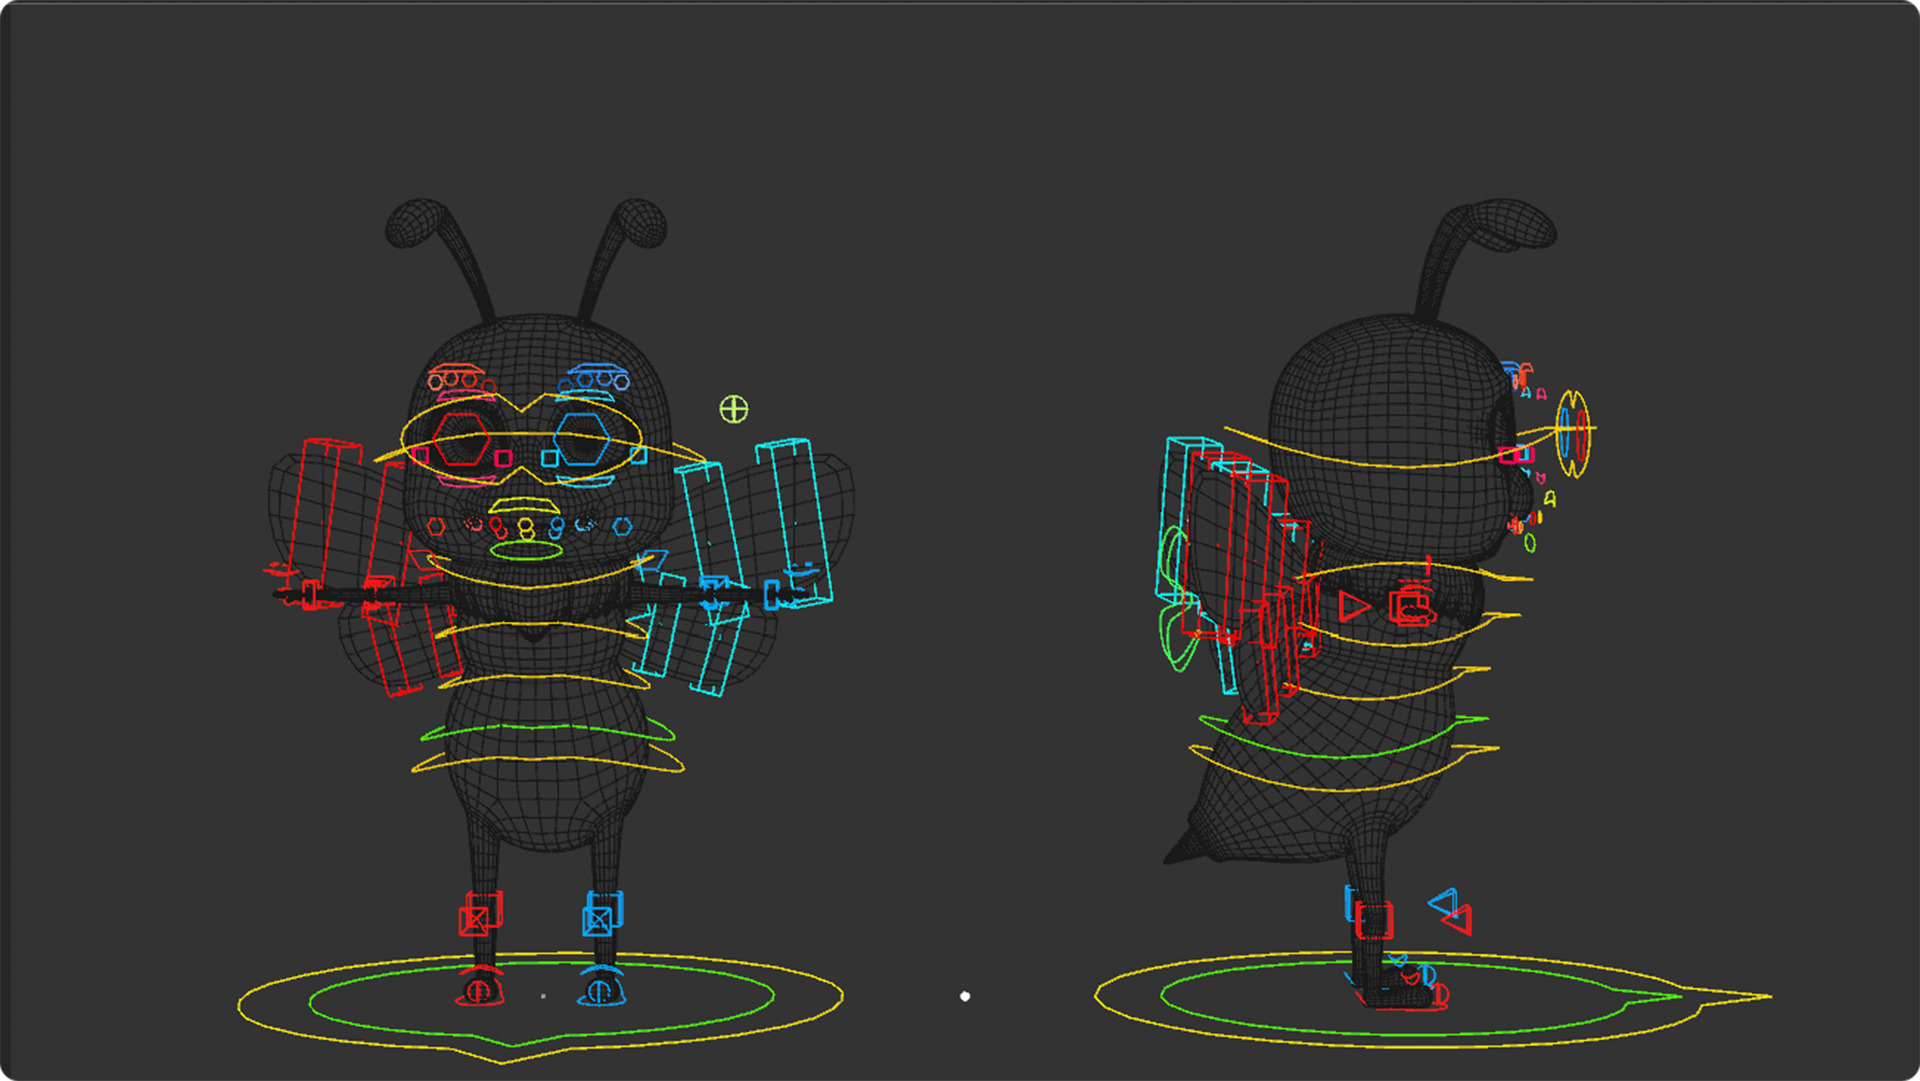This screenshot has height=1081, width=1920.
Task: Select the blue foot circle control in front view
Action: [x=600, y=991]
